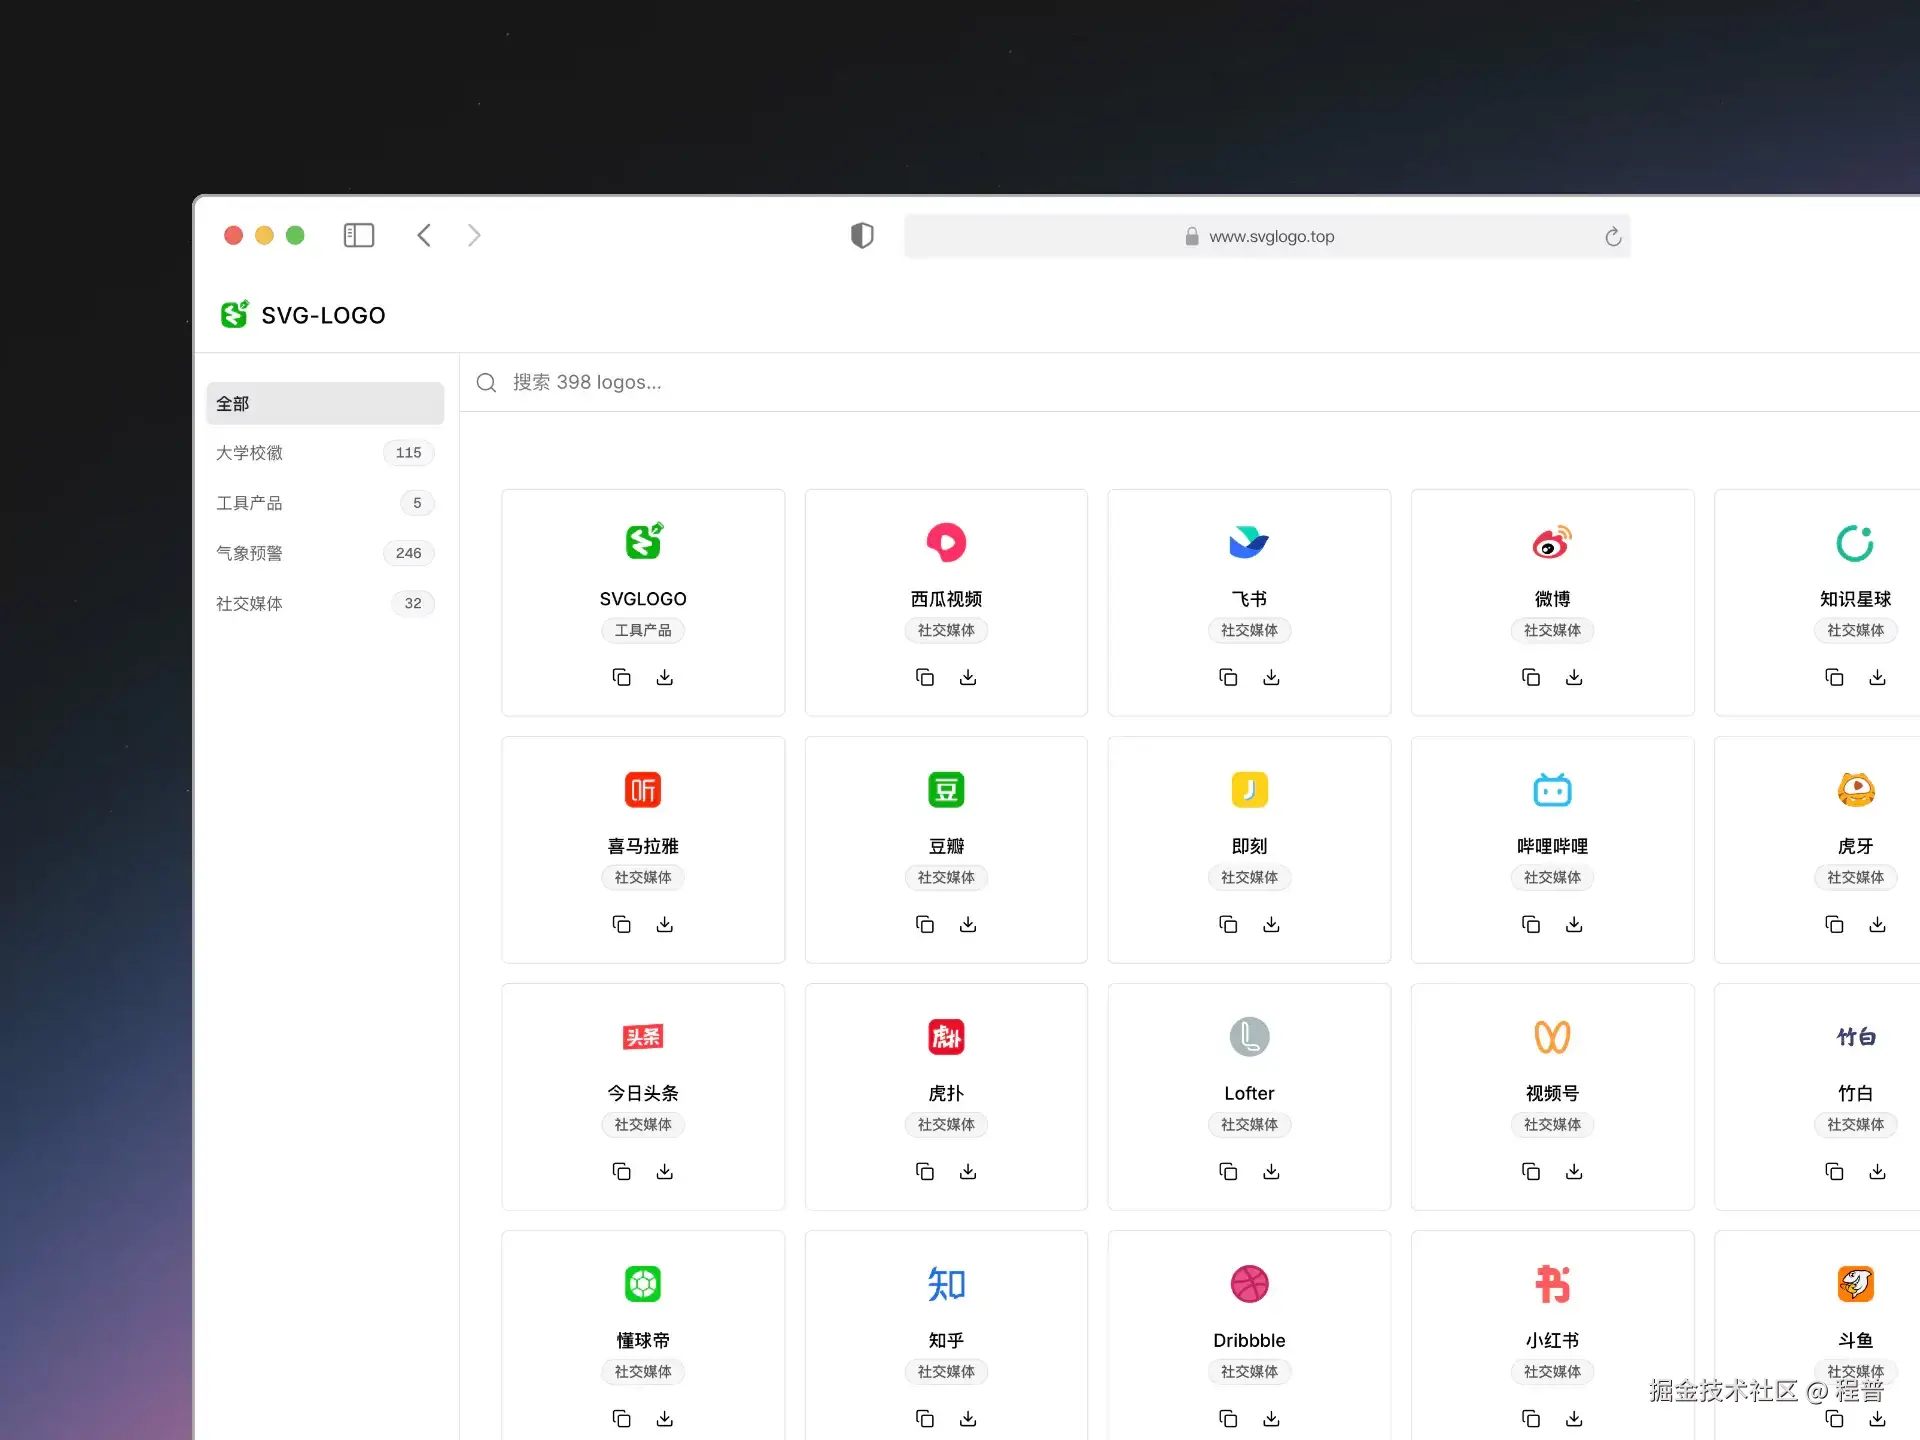Copy the 豆瓣 logo code
1920x1440 pixels.
[924, 923]
